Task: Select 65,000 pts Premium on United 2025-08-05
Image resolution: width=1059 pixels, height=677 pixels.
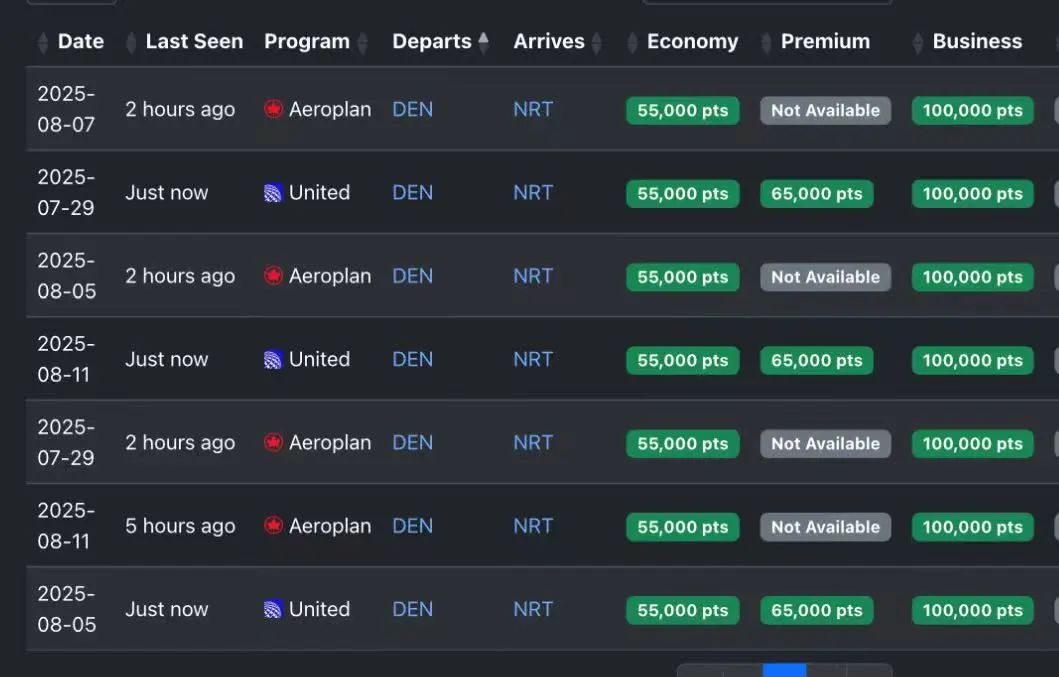Action: point(817,610)
